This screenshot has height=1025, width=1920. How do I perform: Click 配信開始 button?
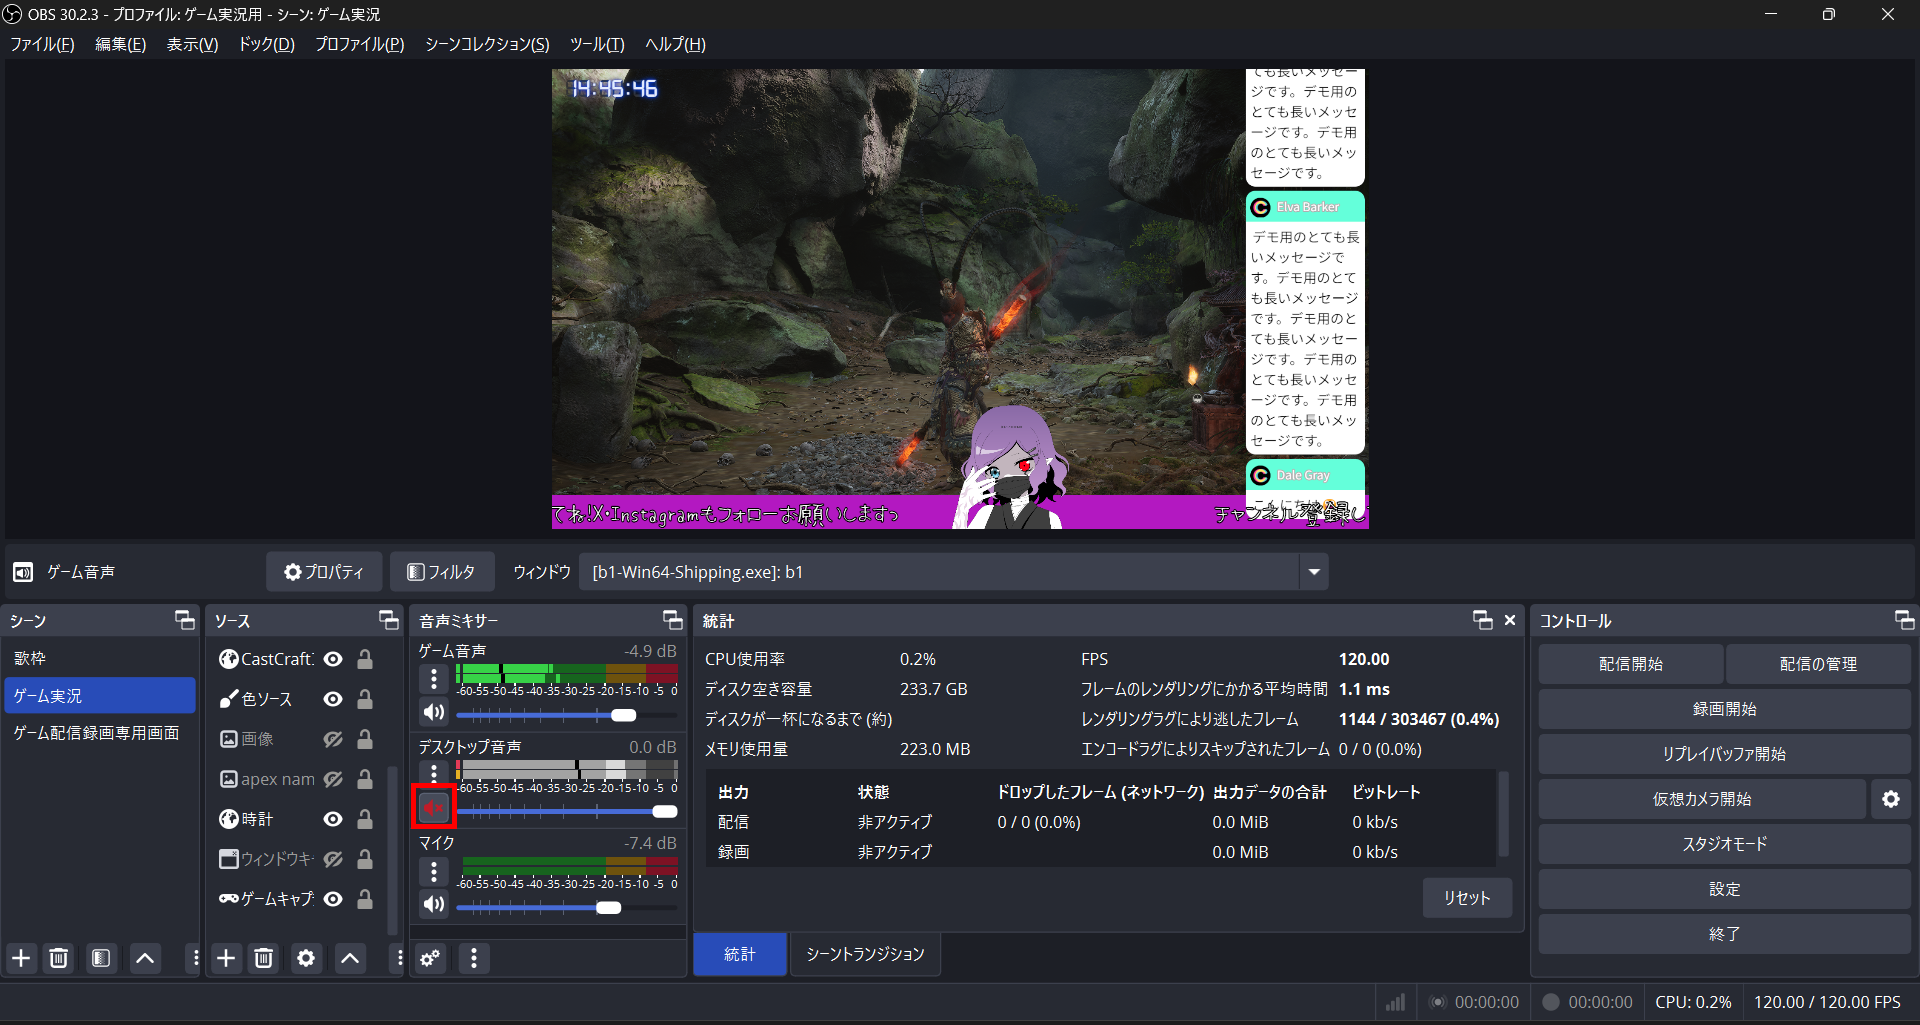pos(1630,664)
